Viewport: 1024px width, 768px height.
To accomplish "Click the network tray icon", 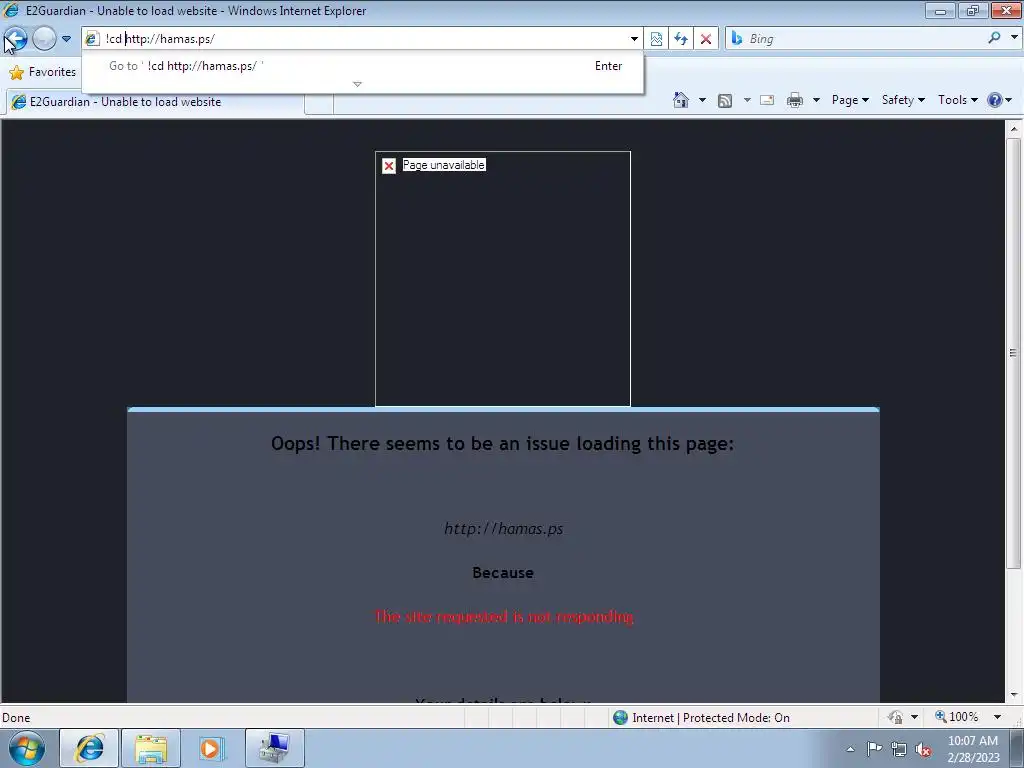I will pos(899,749).
